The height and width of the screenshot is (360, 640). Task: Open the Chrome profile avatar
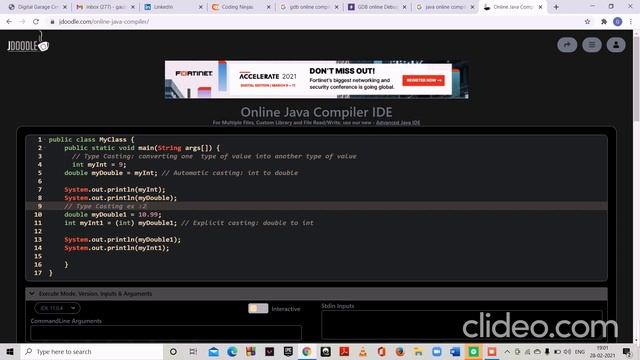tap(618, 22)
